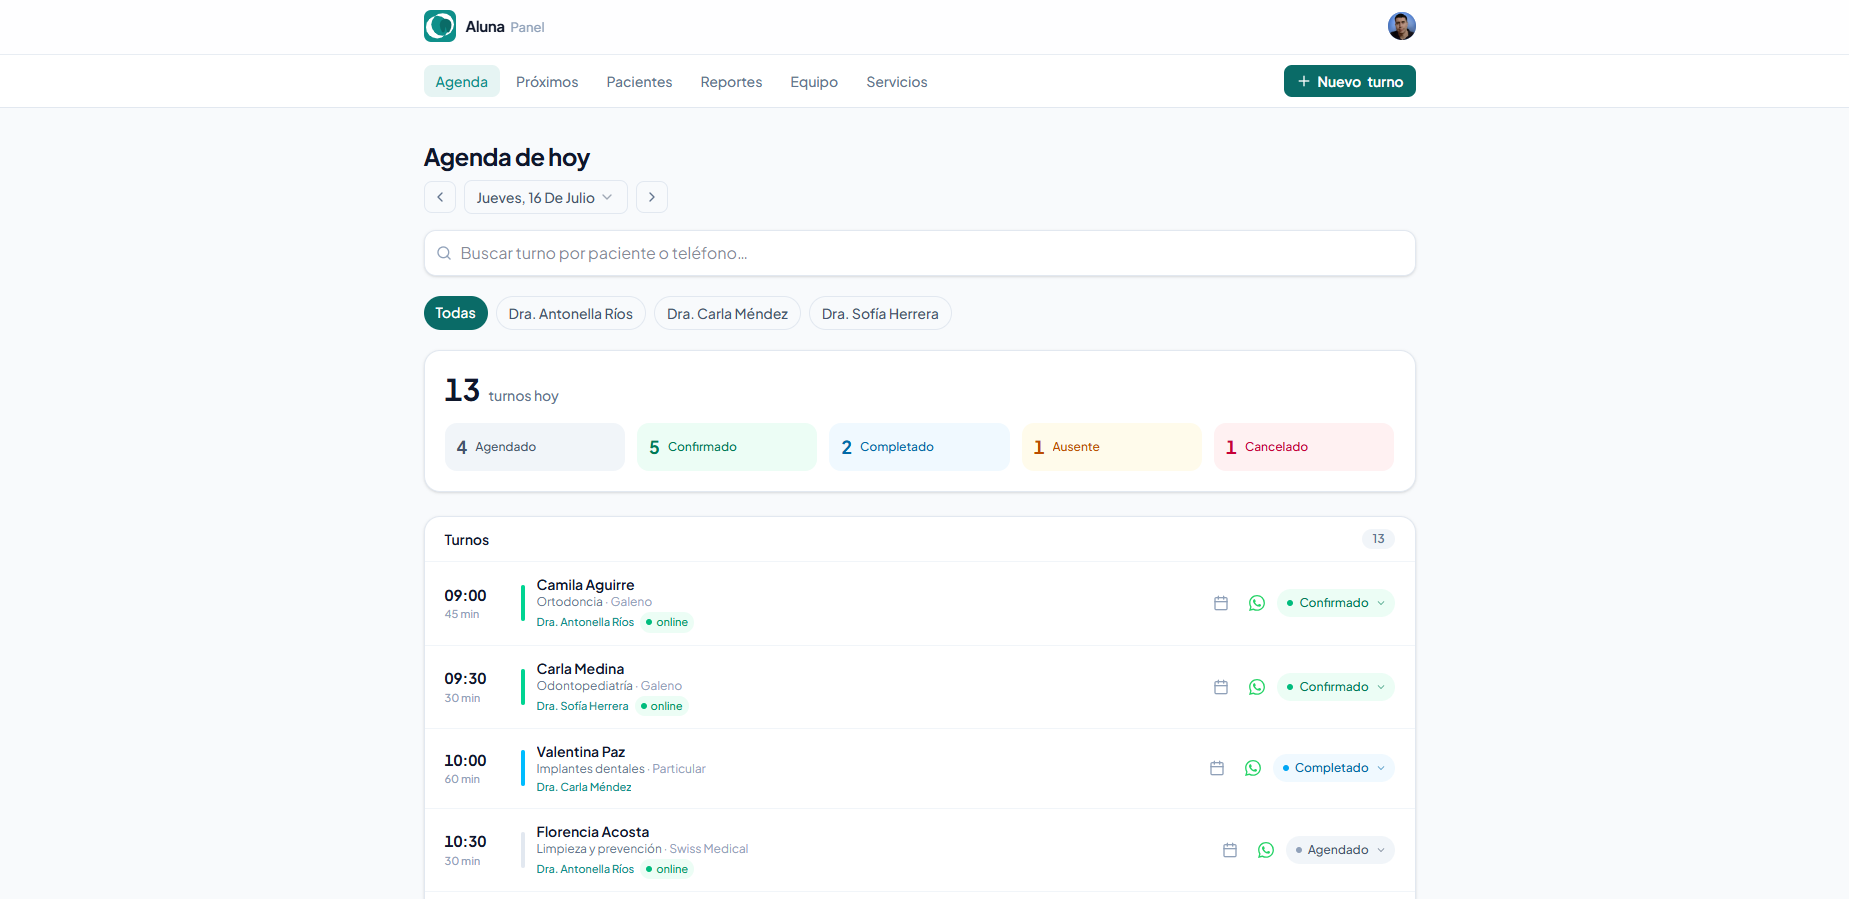This screenshot has height=899, width=1849.
Task: Click calendar icon for Valentina Paz
Action: click(x=1217, y=768)
